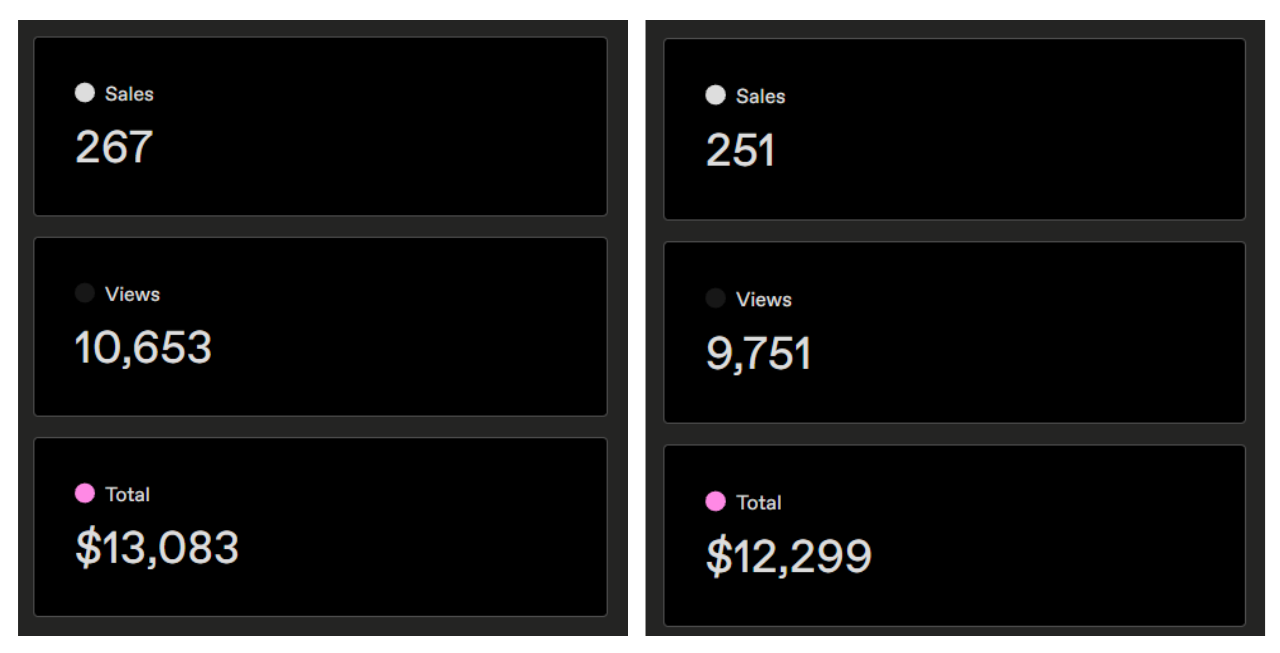The height and width of the screenshot is (653, 1280).
Task: Select the Sales label above 267
Action: (x=129, y=94)
